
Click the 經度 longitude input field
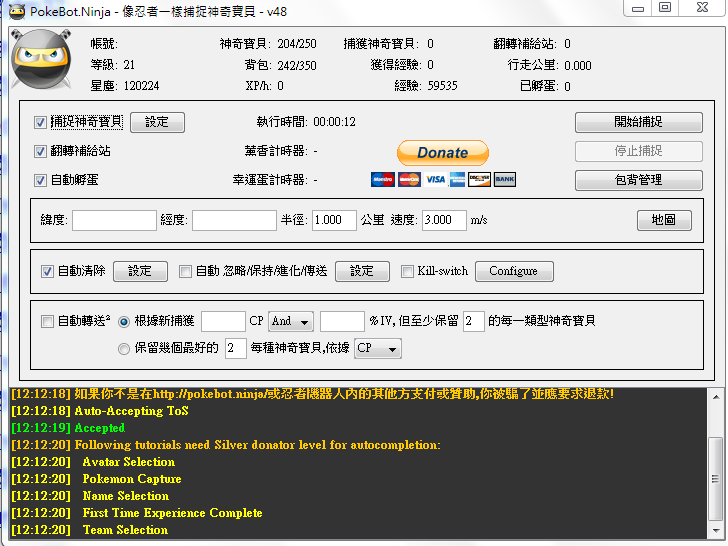(x=234, y=220)
